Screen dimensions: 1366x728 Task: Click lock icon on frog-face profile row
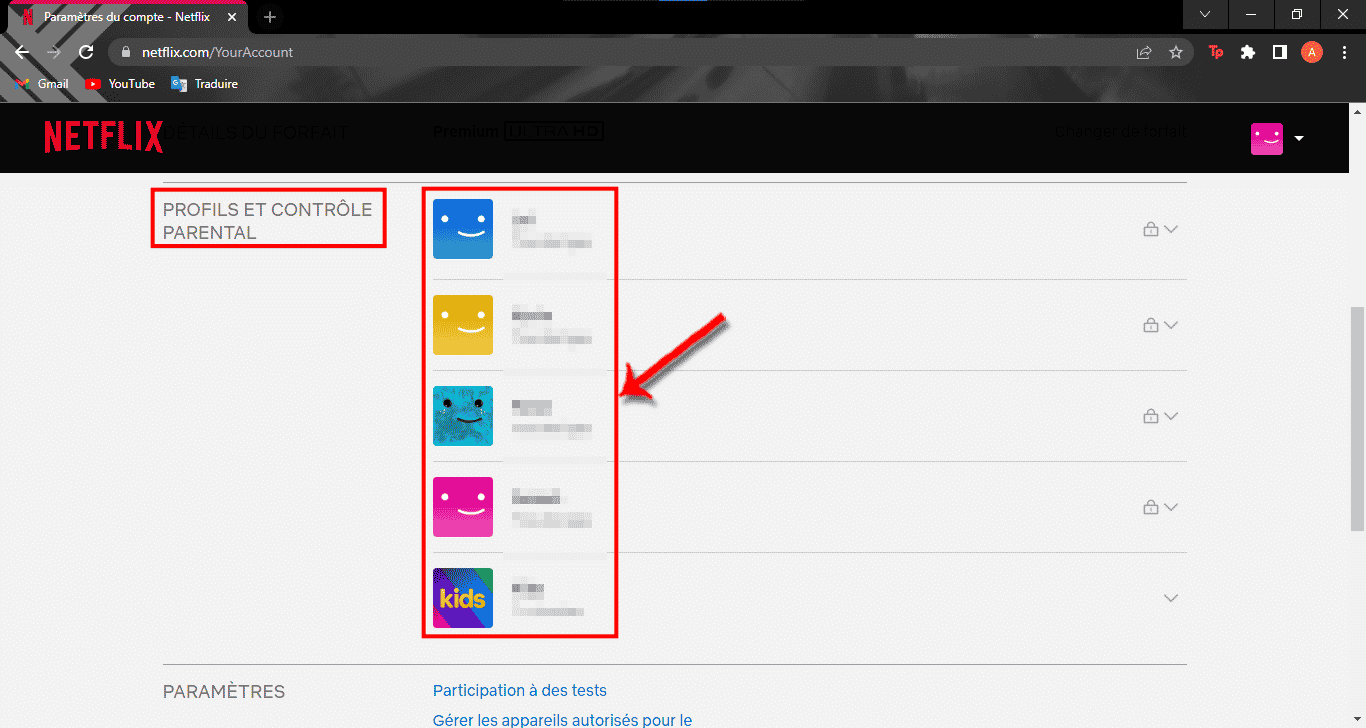pyautogui.click(x=1150, y=416)
